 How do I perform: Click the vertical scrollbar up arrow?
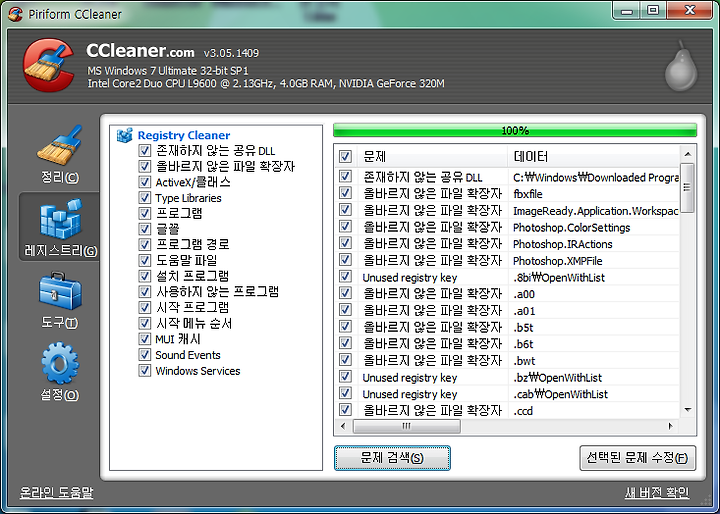[x=687, y=154]
